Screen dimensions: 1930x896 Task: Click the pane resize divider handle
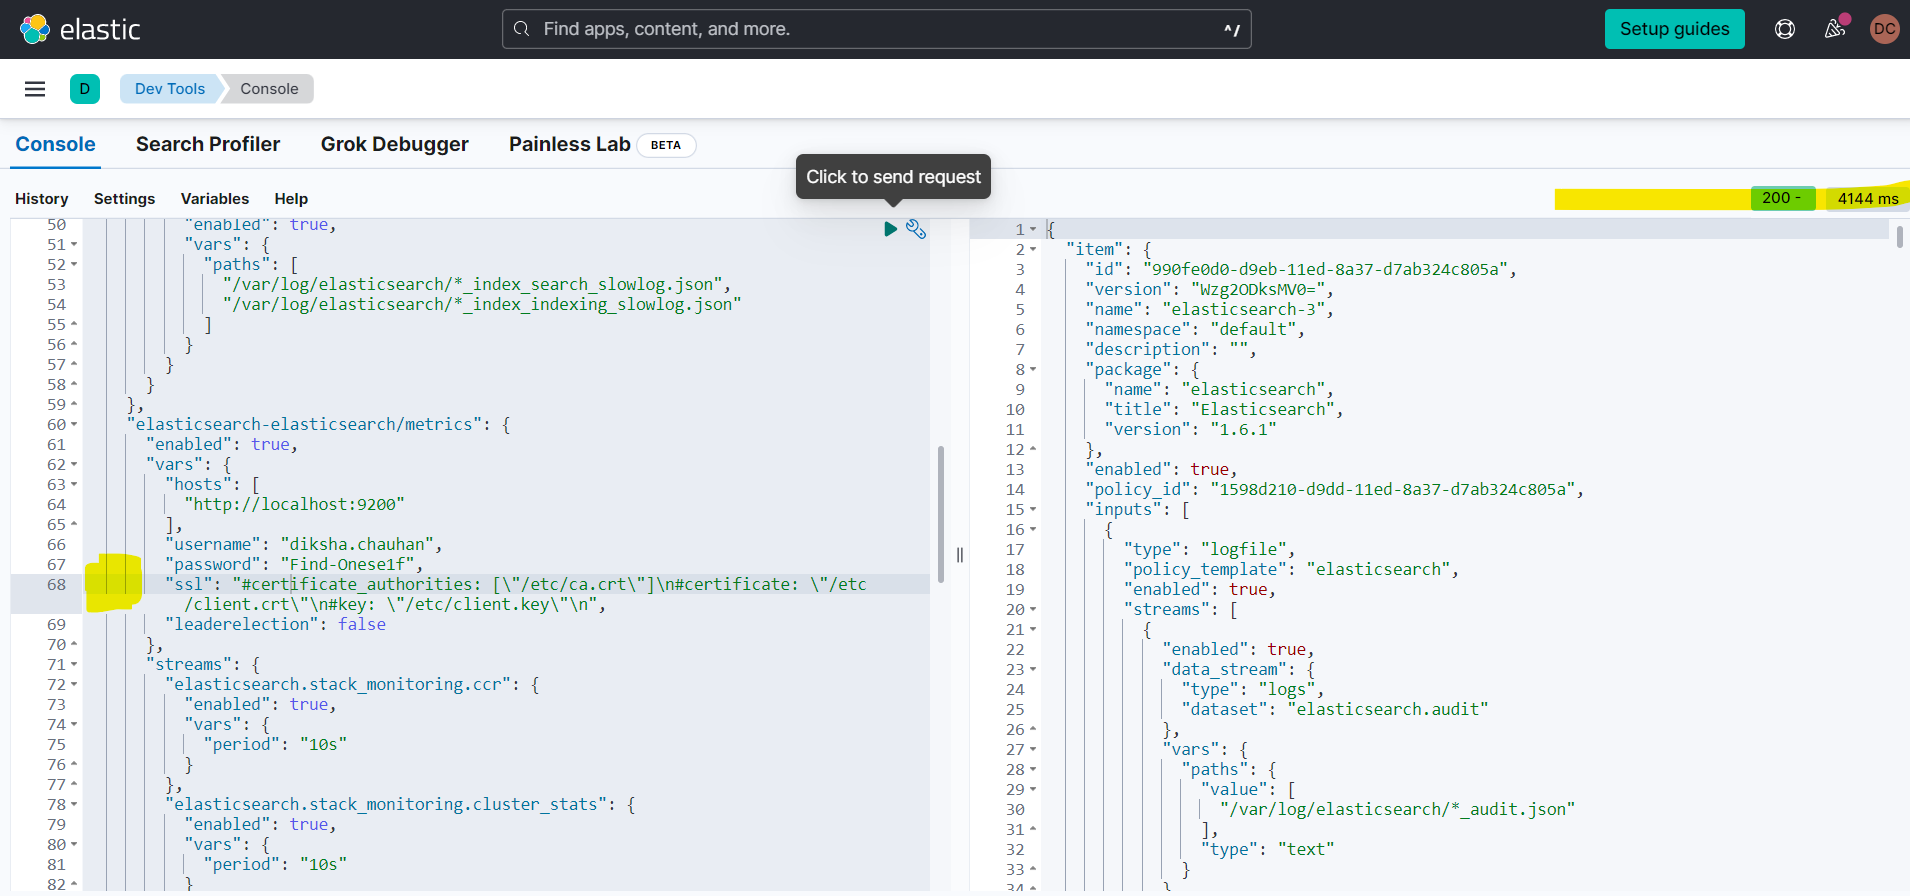[x=959, y=555]
